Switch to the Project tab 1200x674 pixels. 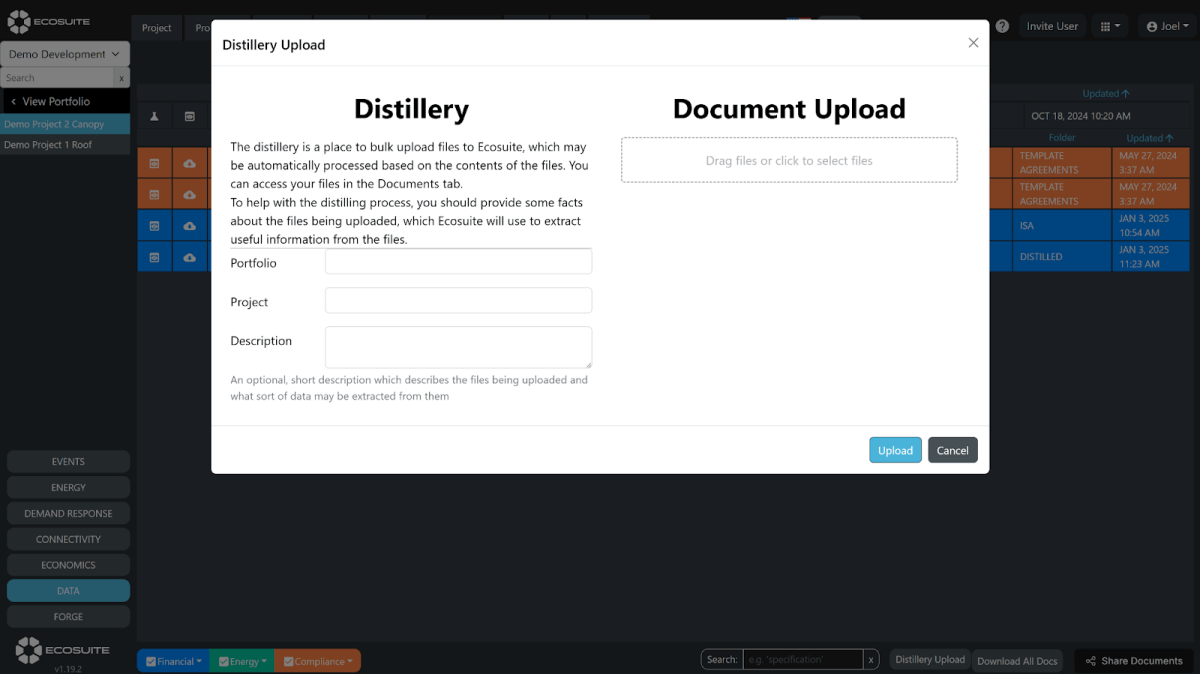pyautogui.click(x=157, y=28)
